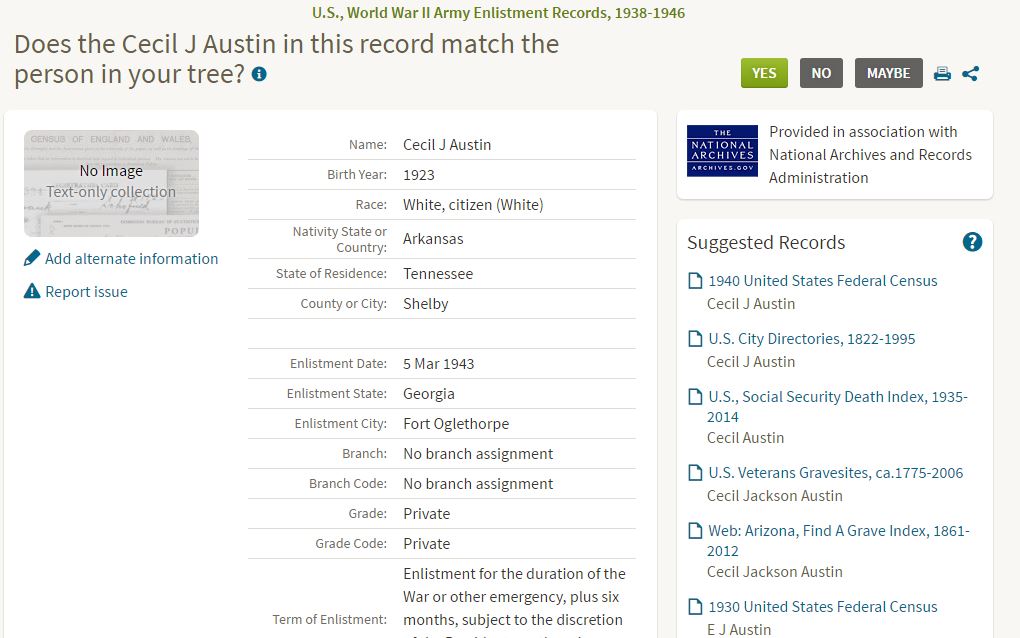Click 'Provided in association with National Archives' text
This screenshot has height=638, width=1020.
[x=870, y=155]
